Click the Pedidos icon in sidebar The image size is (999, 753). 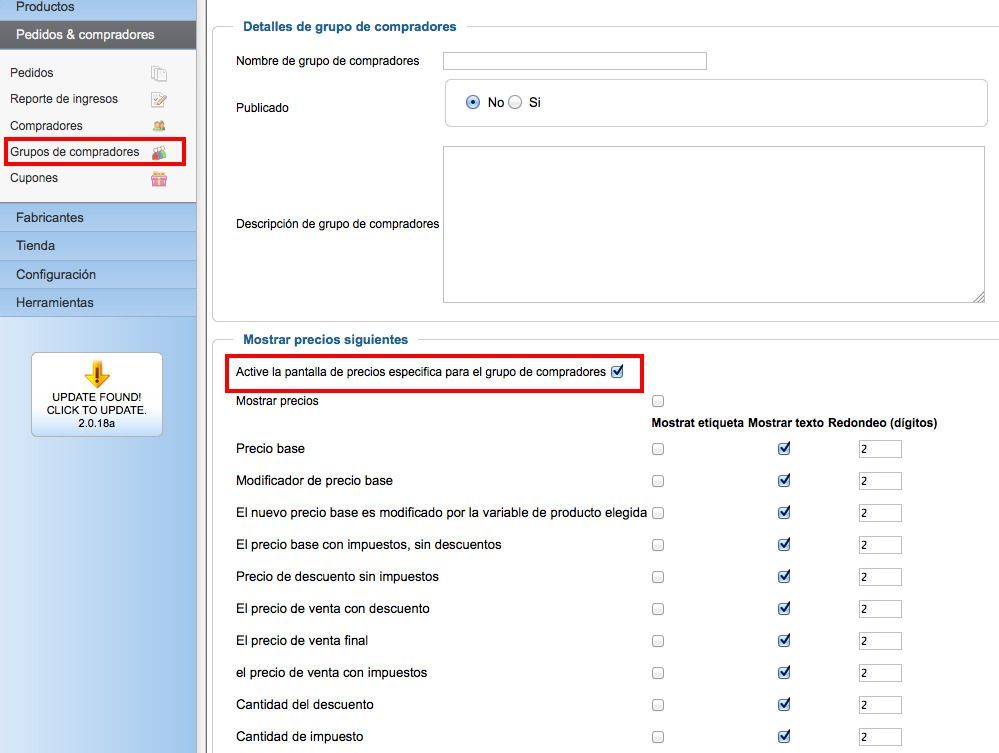[159, 74]
